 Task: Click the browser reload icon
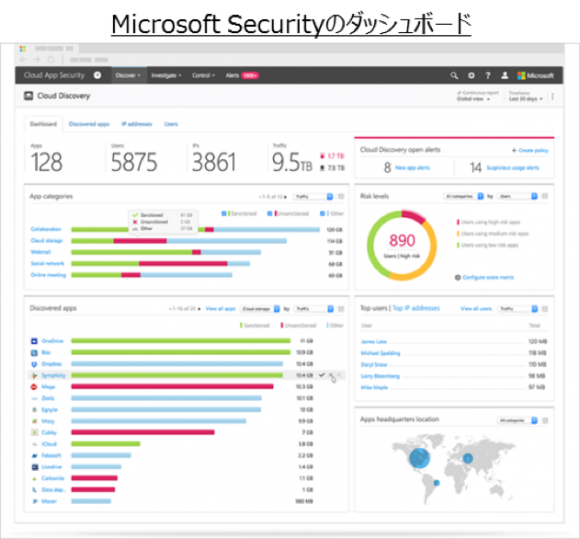pos(51,59)
